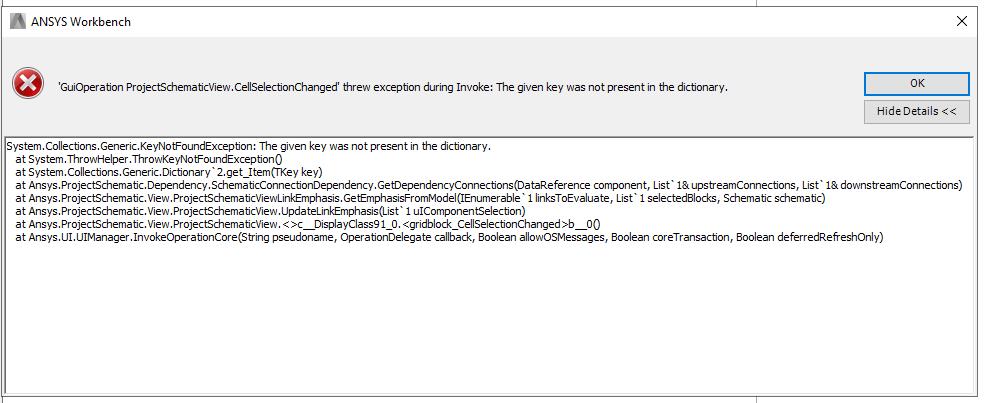Click the CellSelectionChanged exception message text

pyautogui.click(x=392, y=87)
